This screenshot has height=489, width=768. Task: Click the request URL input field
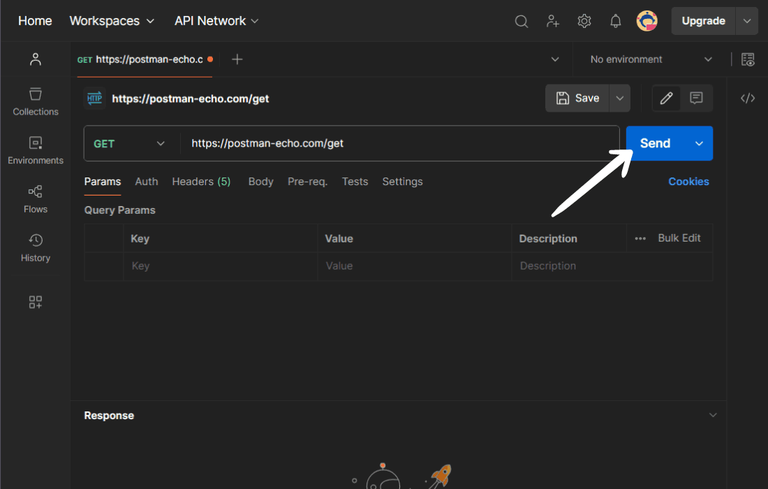click(400, 144)
